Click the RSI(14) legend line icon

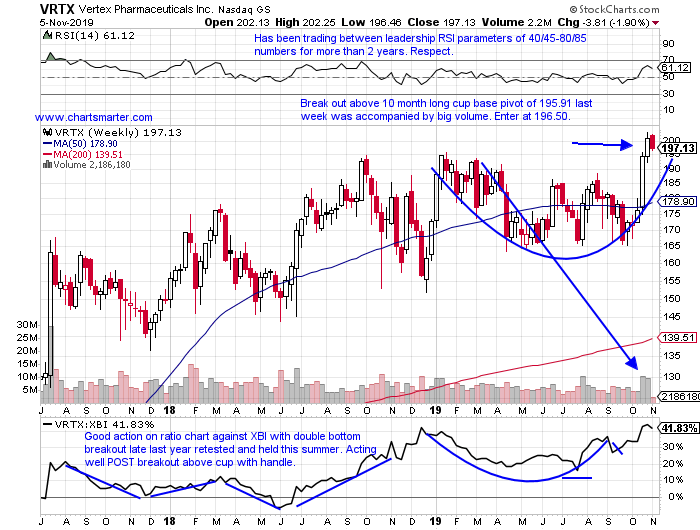46,36
